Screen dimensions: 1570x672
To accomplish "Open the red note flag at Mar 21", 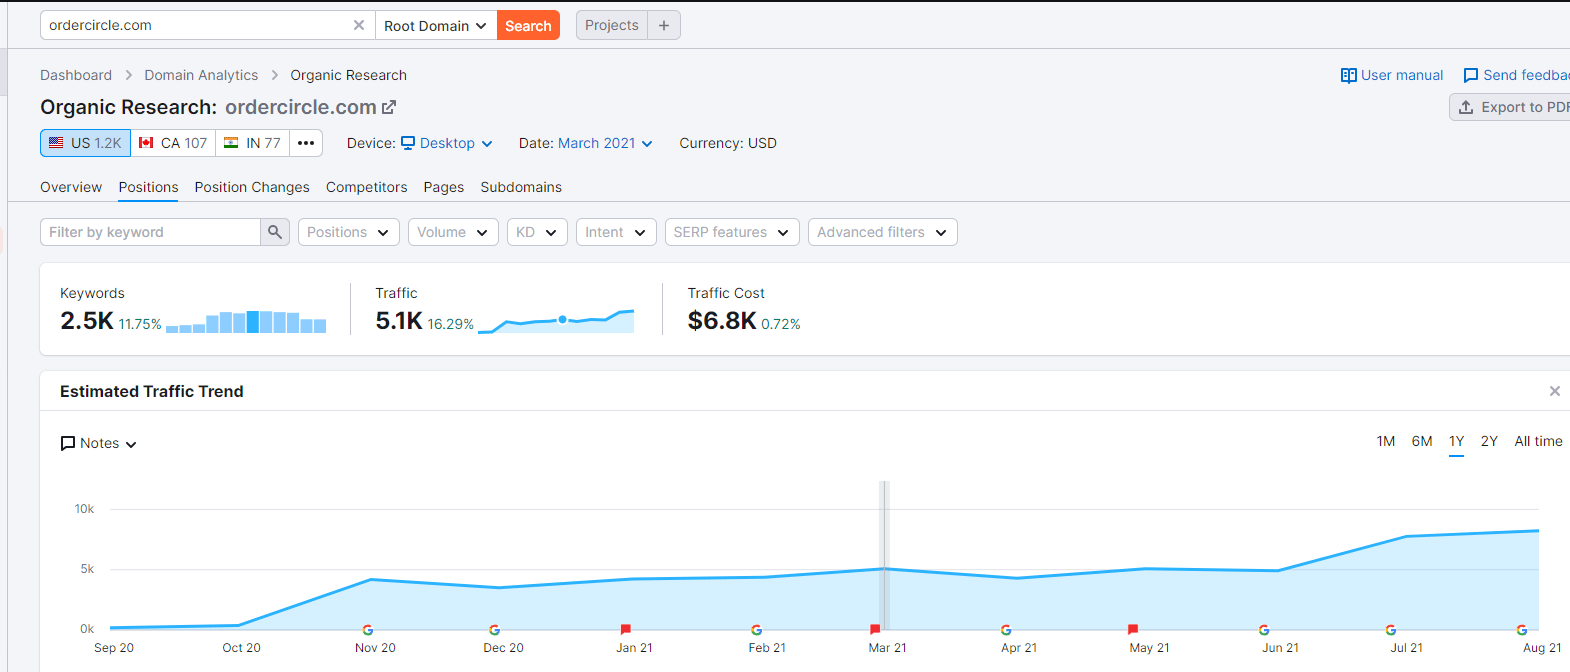I will pyautogui.click(x=875, y=630).
